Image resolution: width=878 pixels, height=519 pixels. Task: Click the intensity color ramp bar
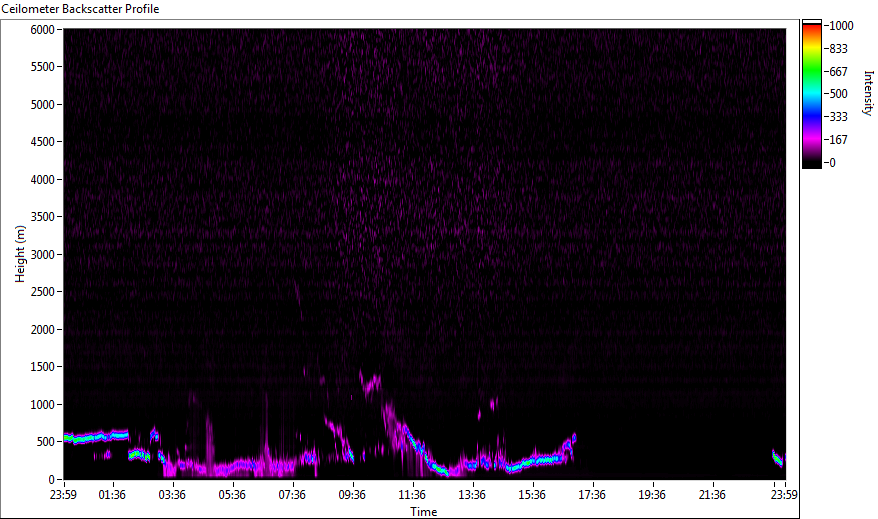coord(811,94)
